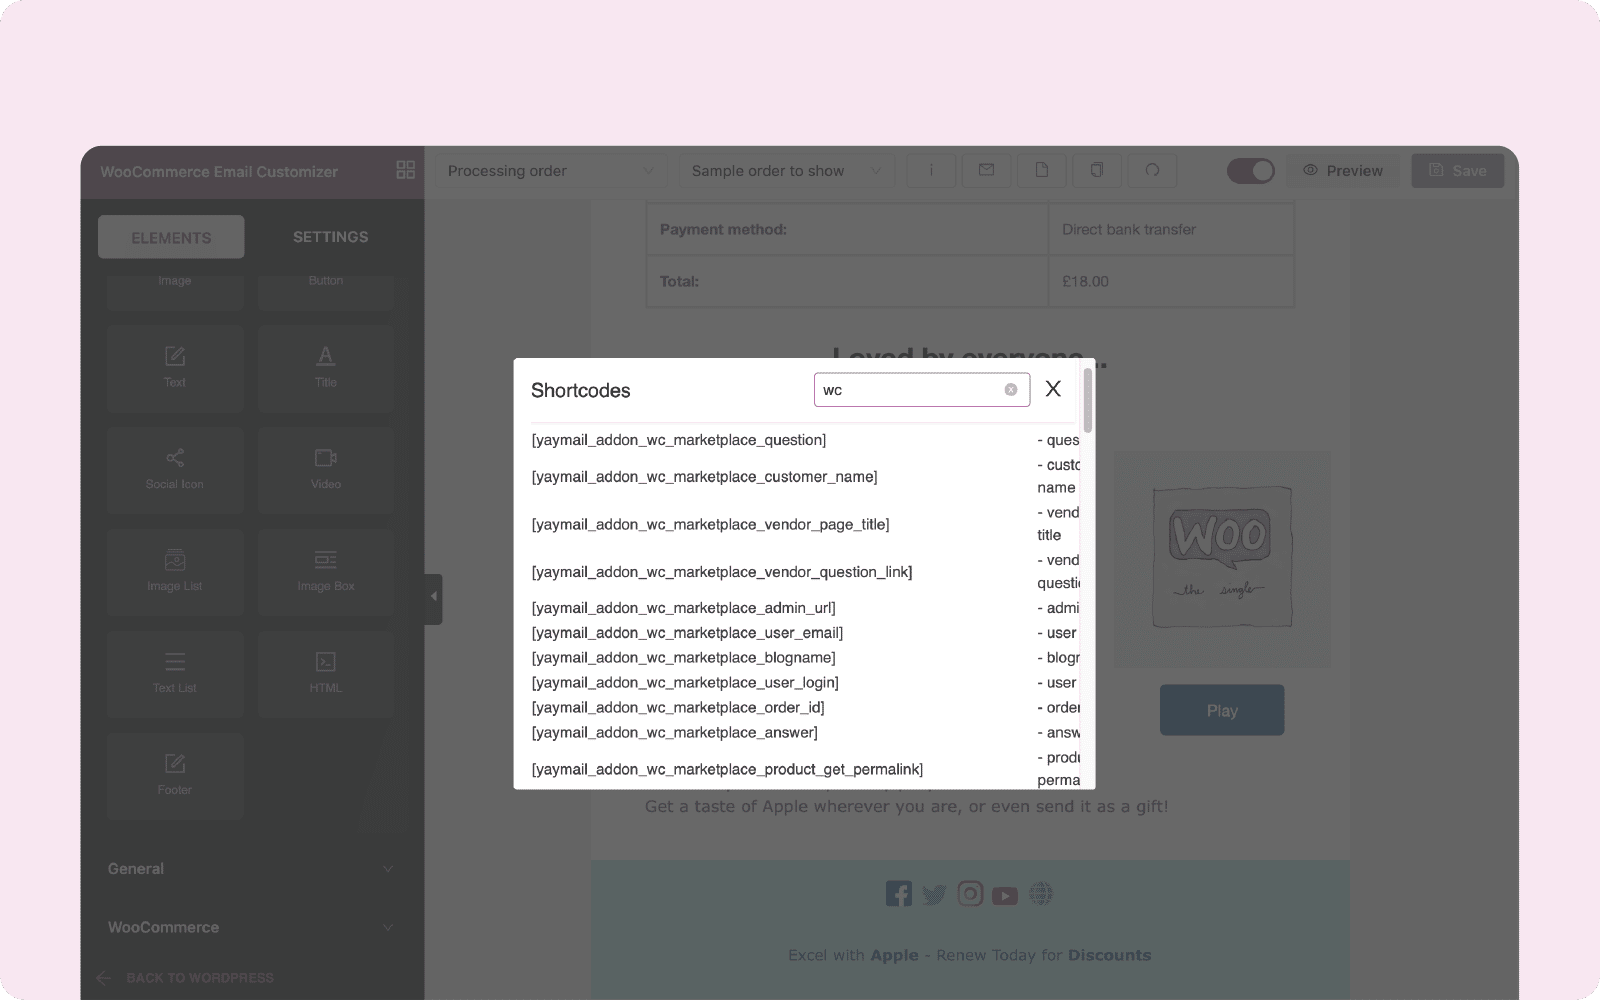Screen dimensions: 1600x1000
Task: Select the Video element
Action: tap(326, 470)
